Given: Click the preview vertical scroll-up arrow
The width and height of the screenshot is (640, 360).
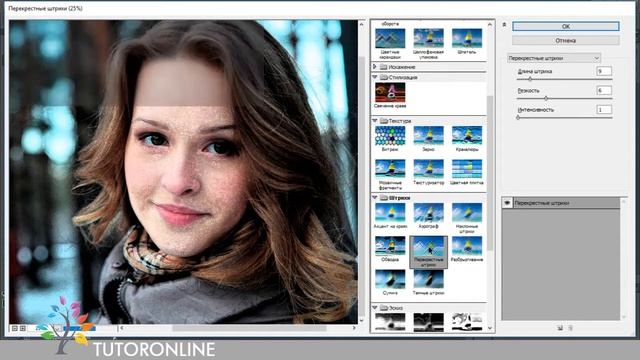Looking at the screenshot, I should coord(361,25).
